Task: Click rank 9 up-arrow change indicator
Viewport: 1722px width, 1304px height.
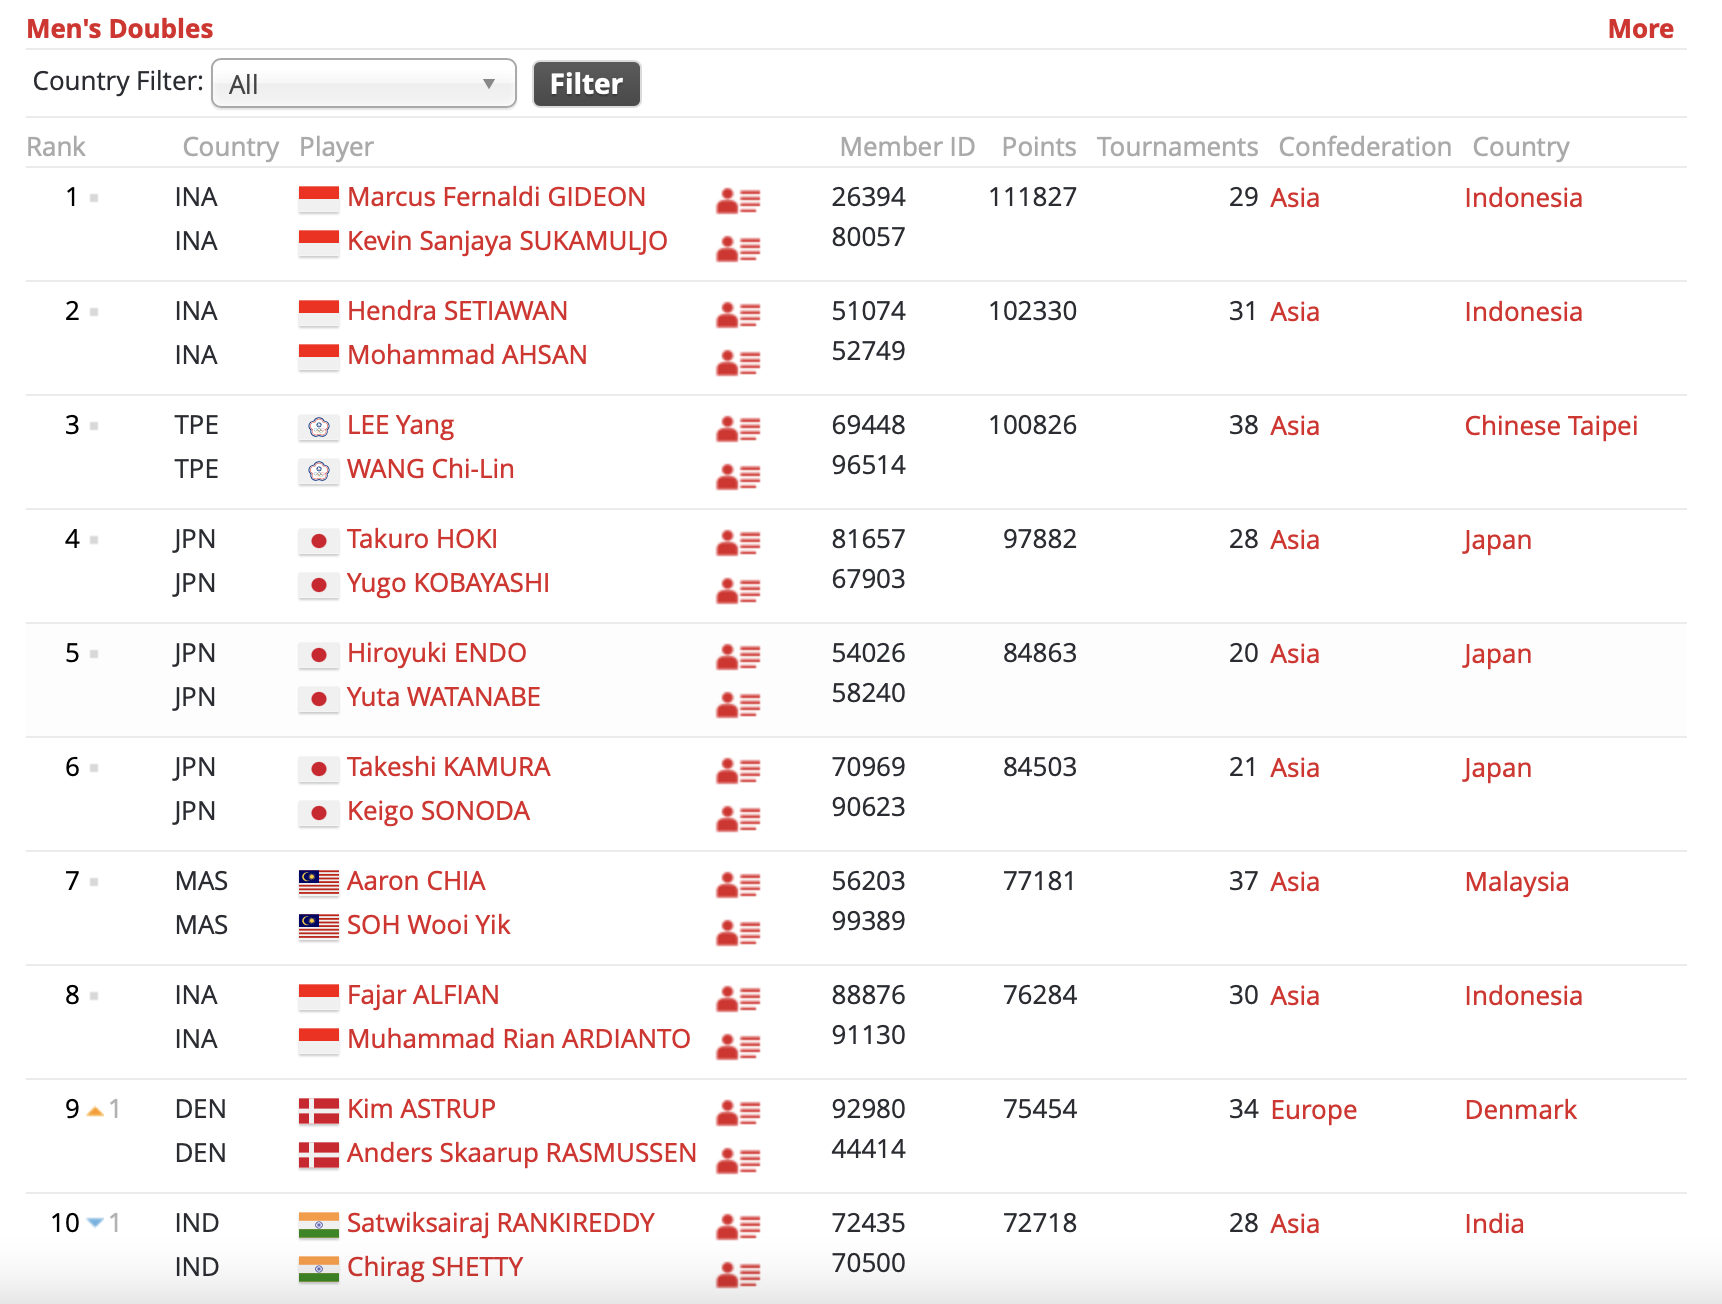Action: (95, 1111)
